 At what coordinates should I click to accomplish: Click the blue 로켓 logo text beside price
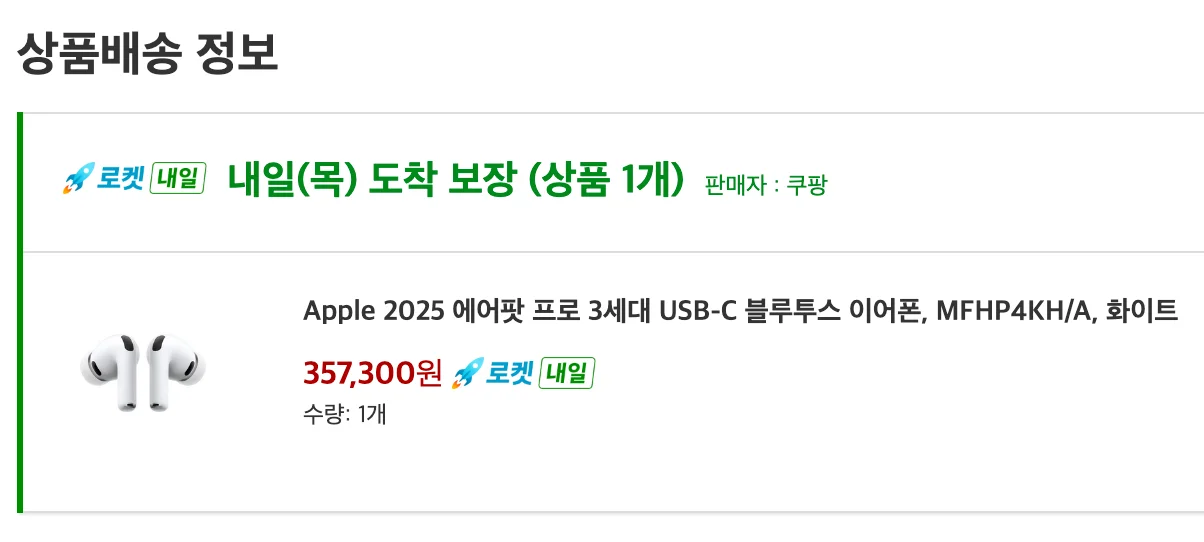click(509, 374)
